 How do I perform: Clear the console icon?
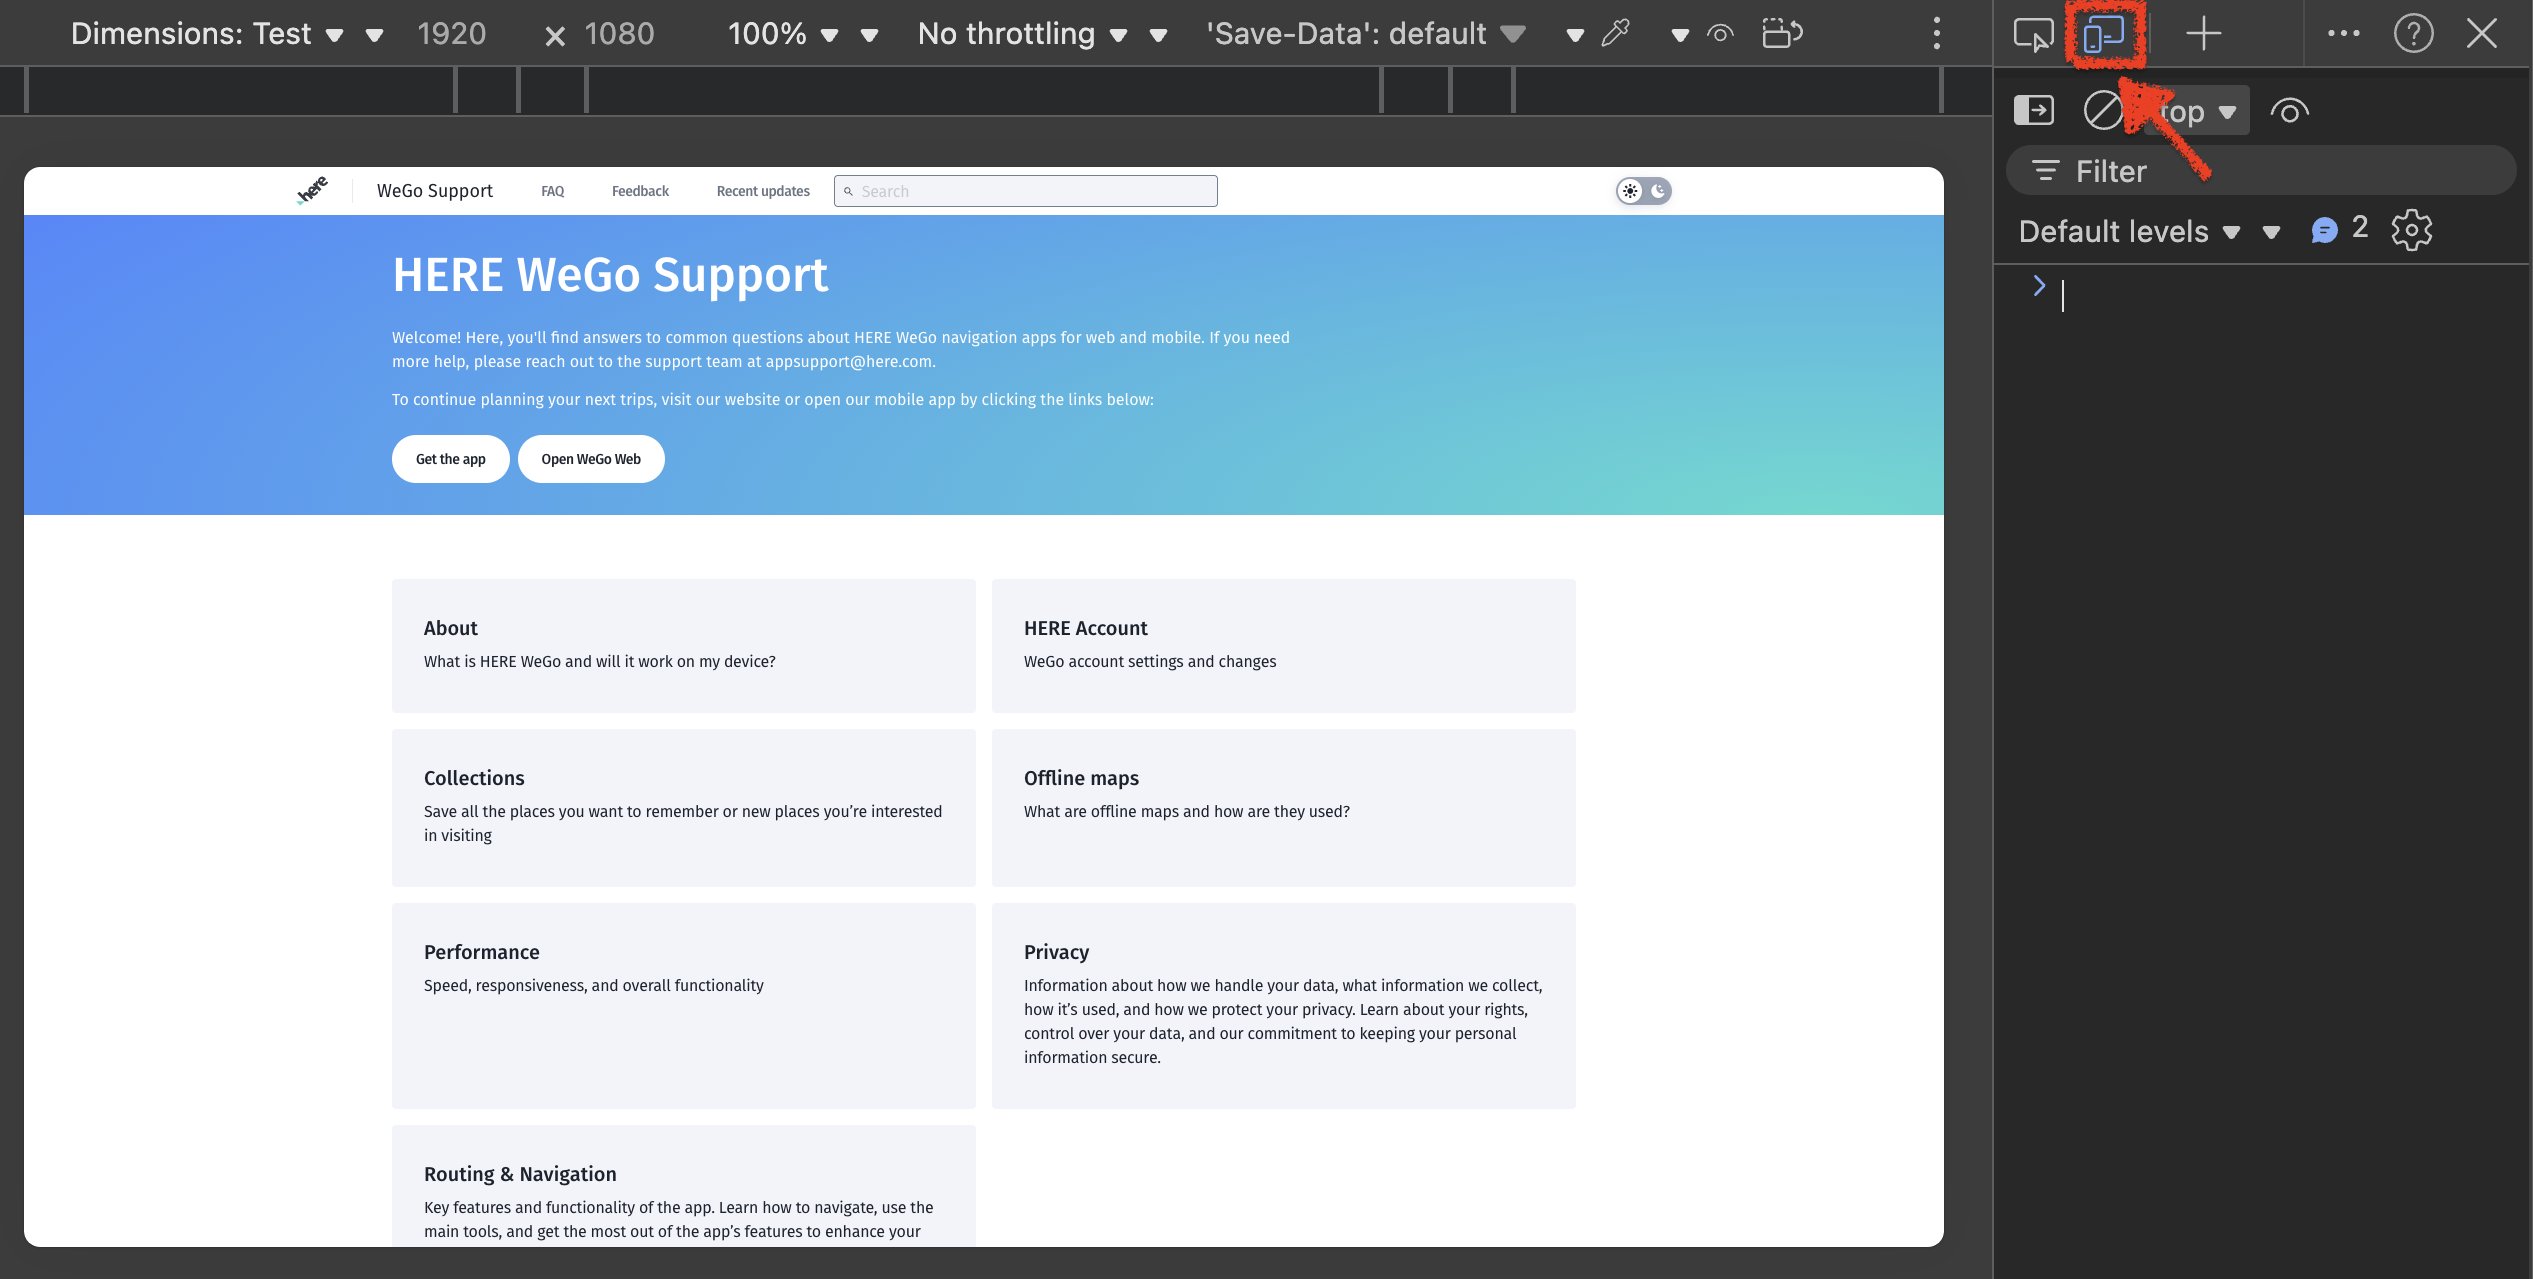pos(2102,110)
